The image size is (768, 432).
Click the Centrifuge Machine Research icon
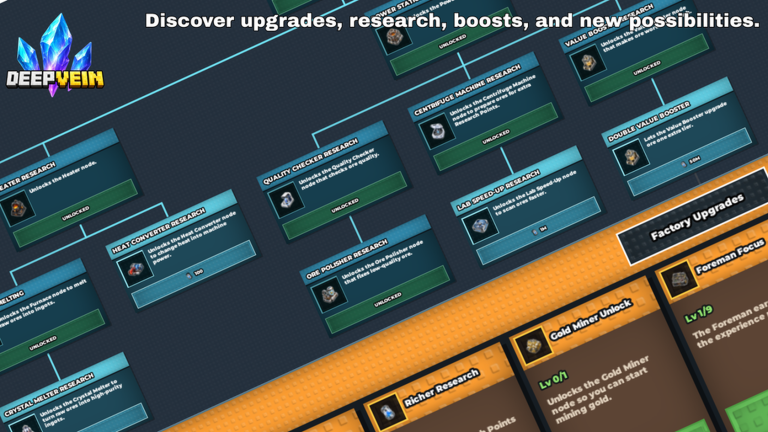pyautogui.click(x=436, y=131)
